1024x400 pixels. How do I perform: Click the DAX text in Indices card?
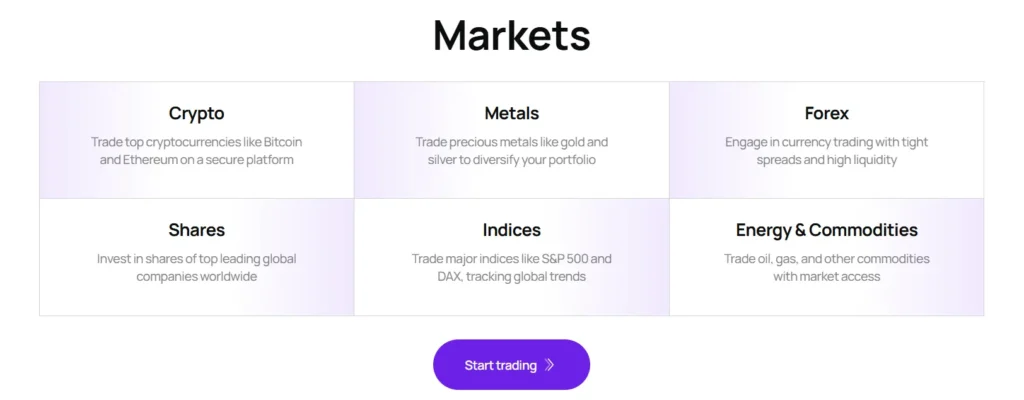450,277
